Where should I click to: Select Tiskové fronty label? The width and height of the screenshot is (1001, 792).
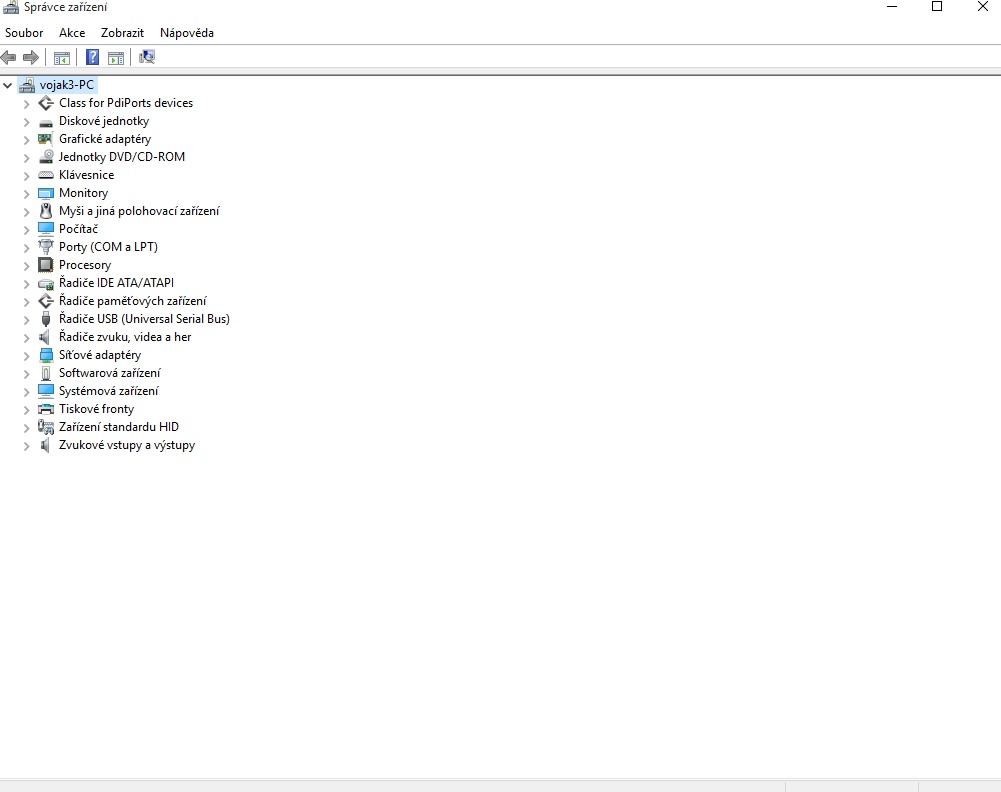coord(96,409)
